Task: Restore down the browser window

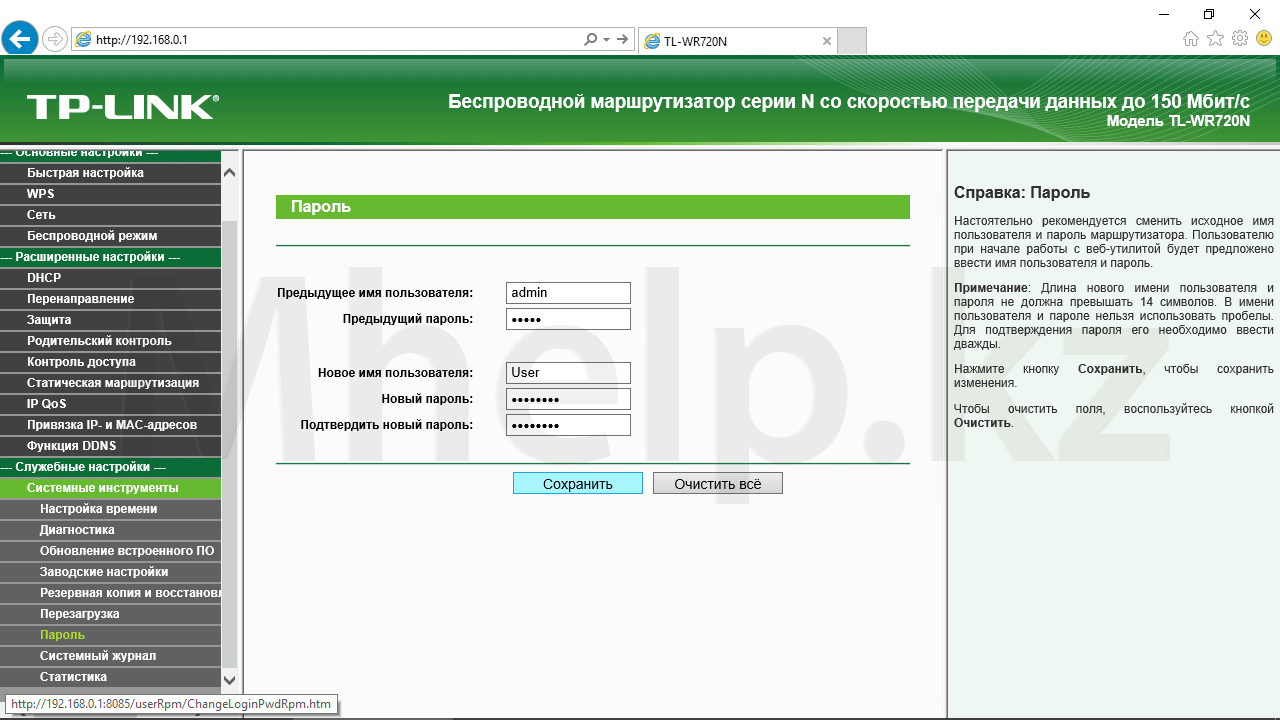Action: click(1209, 13)
